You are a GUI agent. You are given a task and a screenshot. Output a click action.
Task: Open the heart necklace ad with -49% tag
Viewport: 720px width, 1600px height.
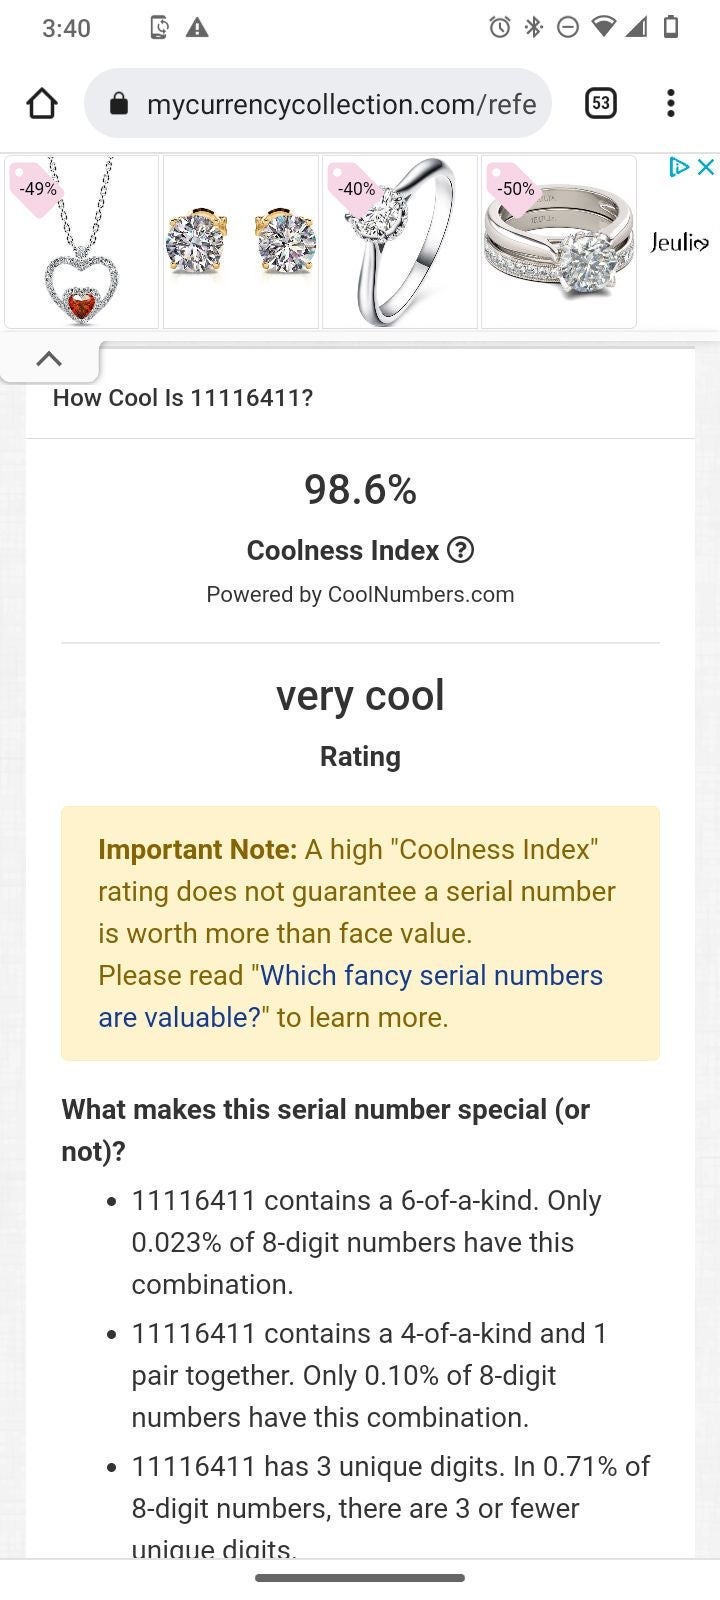click(x=81, y=242)
